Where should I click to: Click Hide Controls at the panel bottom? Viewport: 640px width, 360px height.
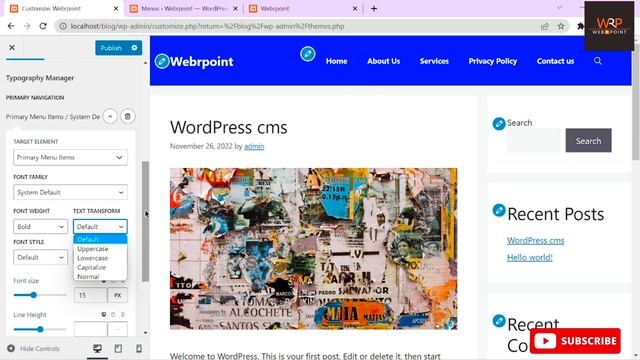pos(33,349)
